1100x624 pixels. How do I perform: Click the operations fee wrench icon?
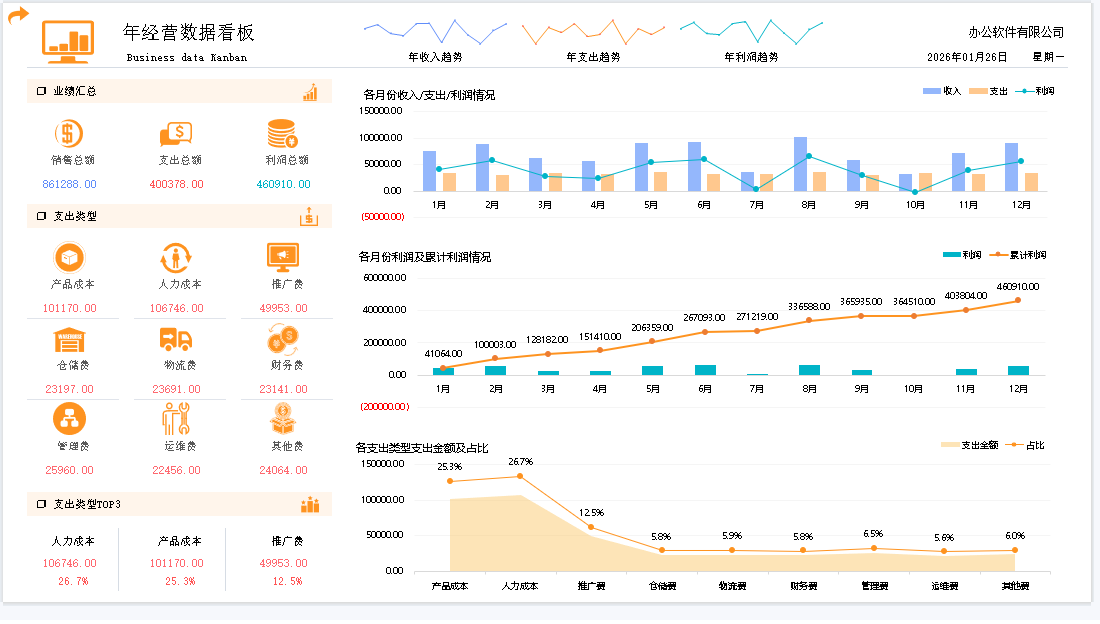tap(175, 418)
